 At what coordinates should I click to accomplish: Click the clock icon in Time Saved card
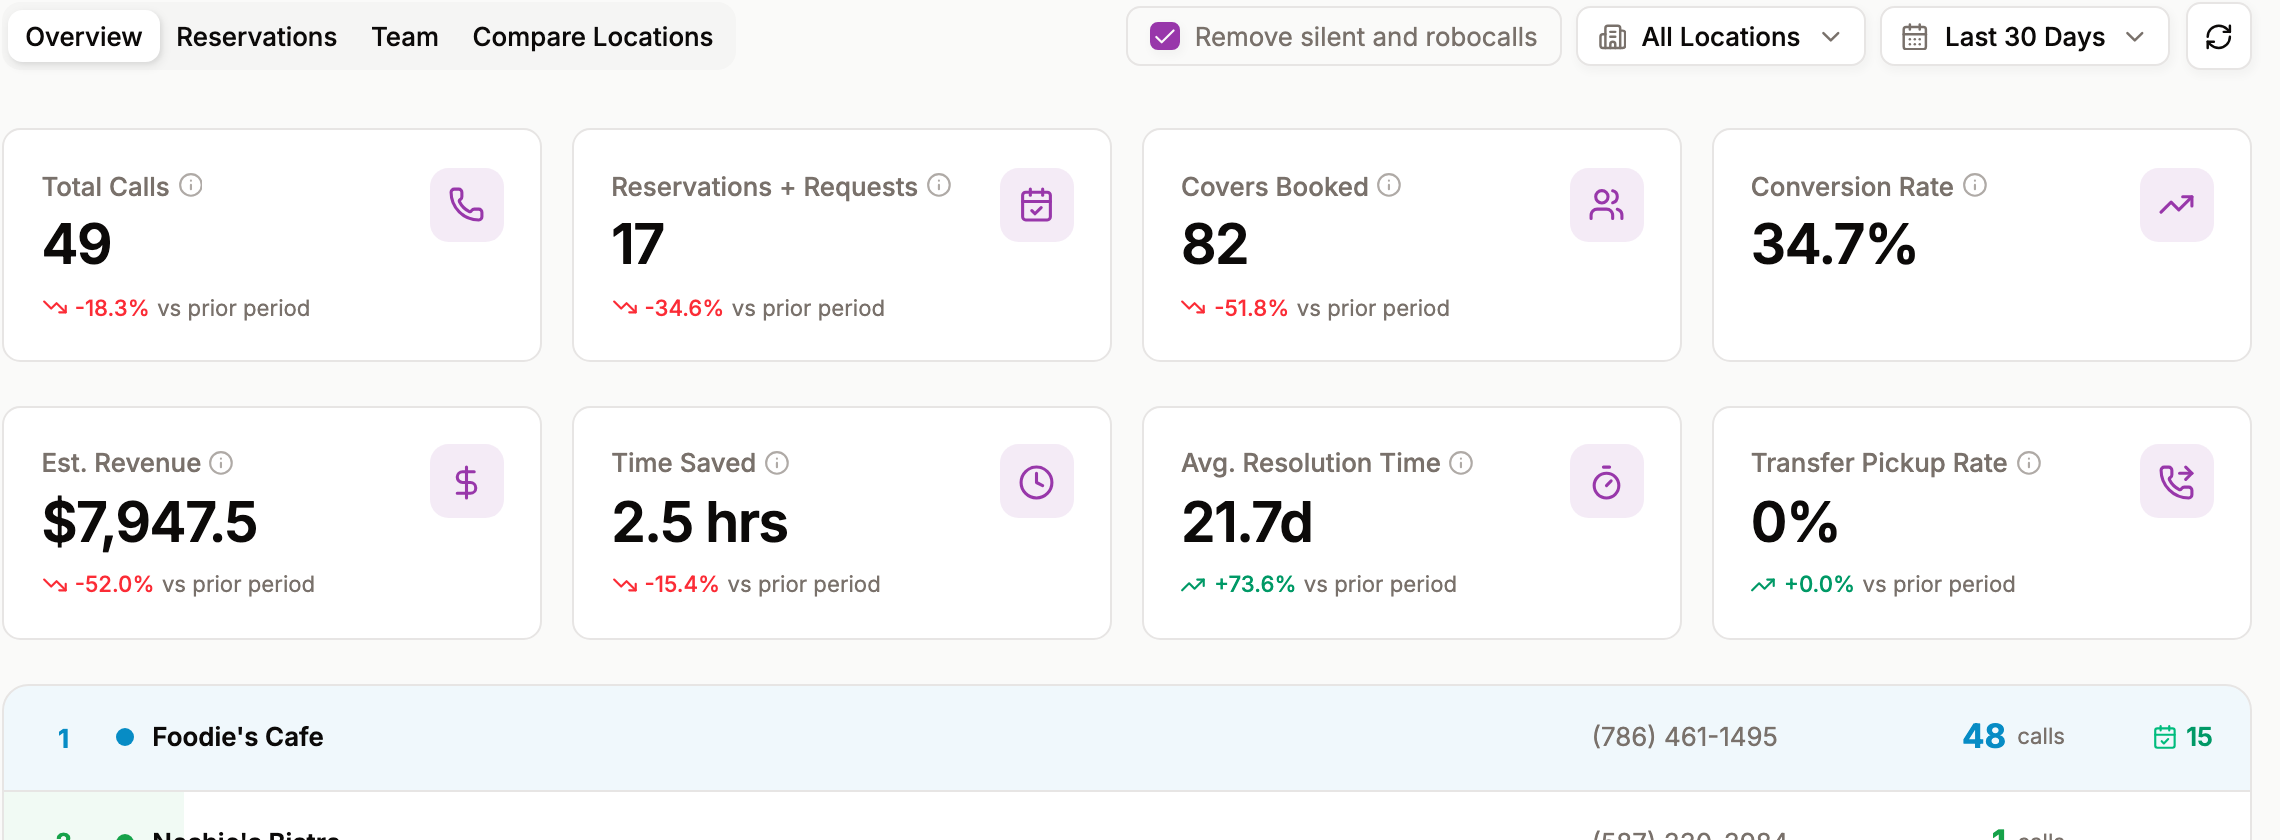click(x=1036, y=482)
